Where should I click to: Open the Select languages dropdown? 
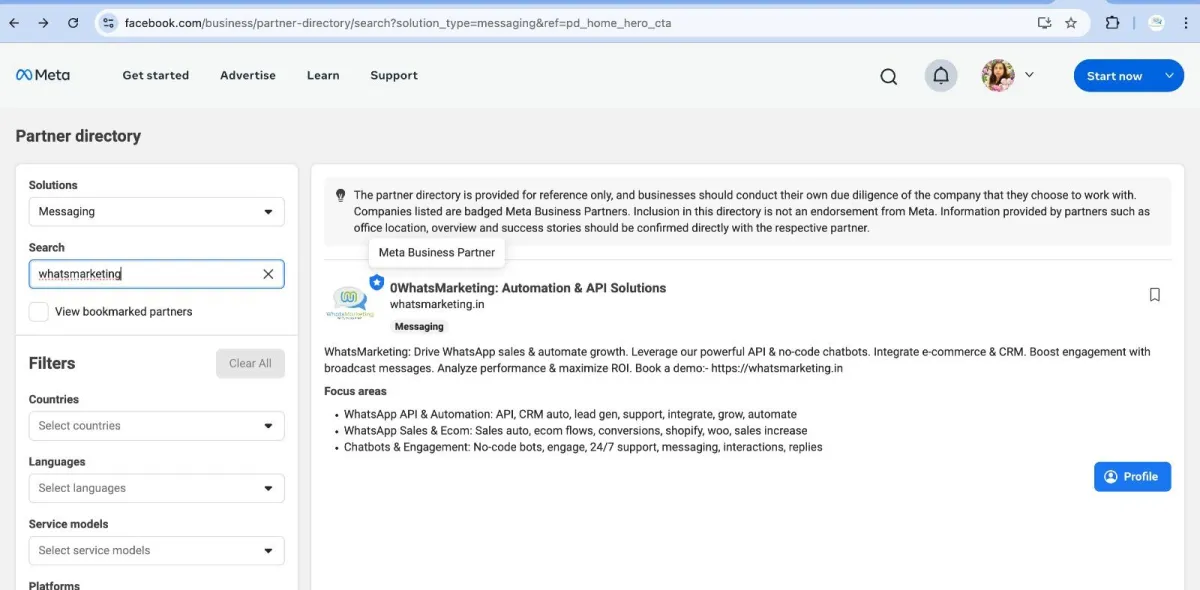tap(156, 488)
